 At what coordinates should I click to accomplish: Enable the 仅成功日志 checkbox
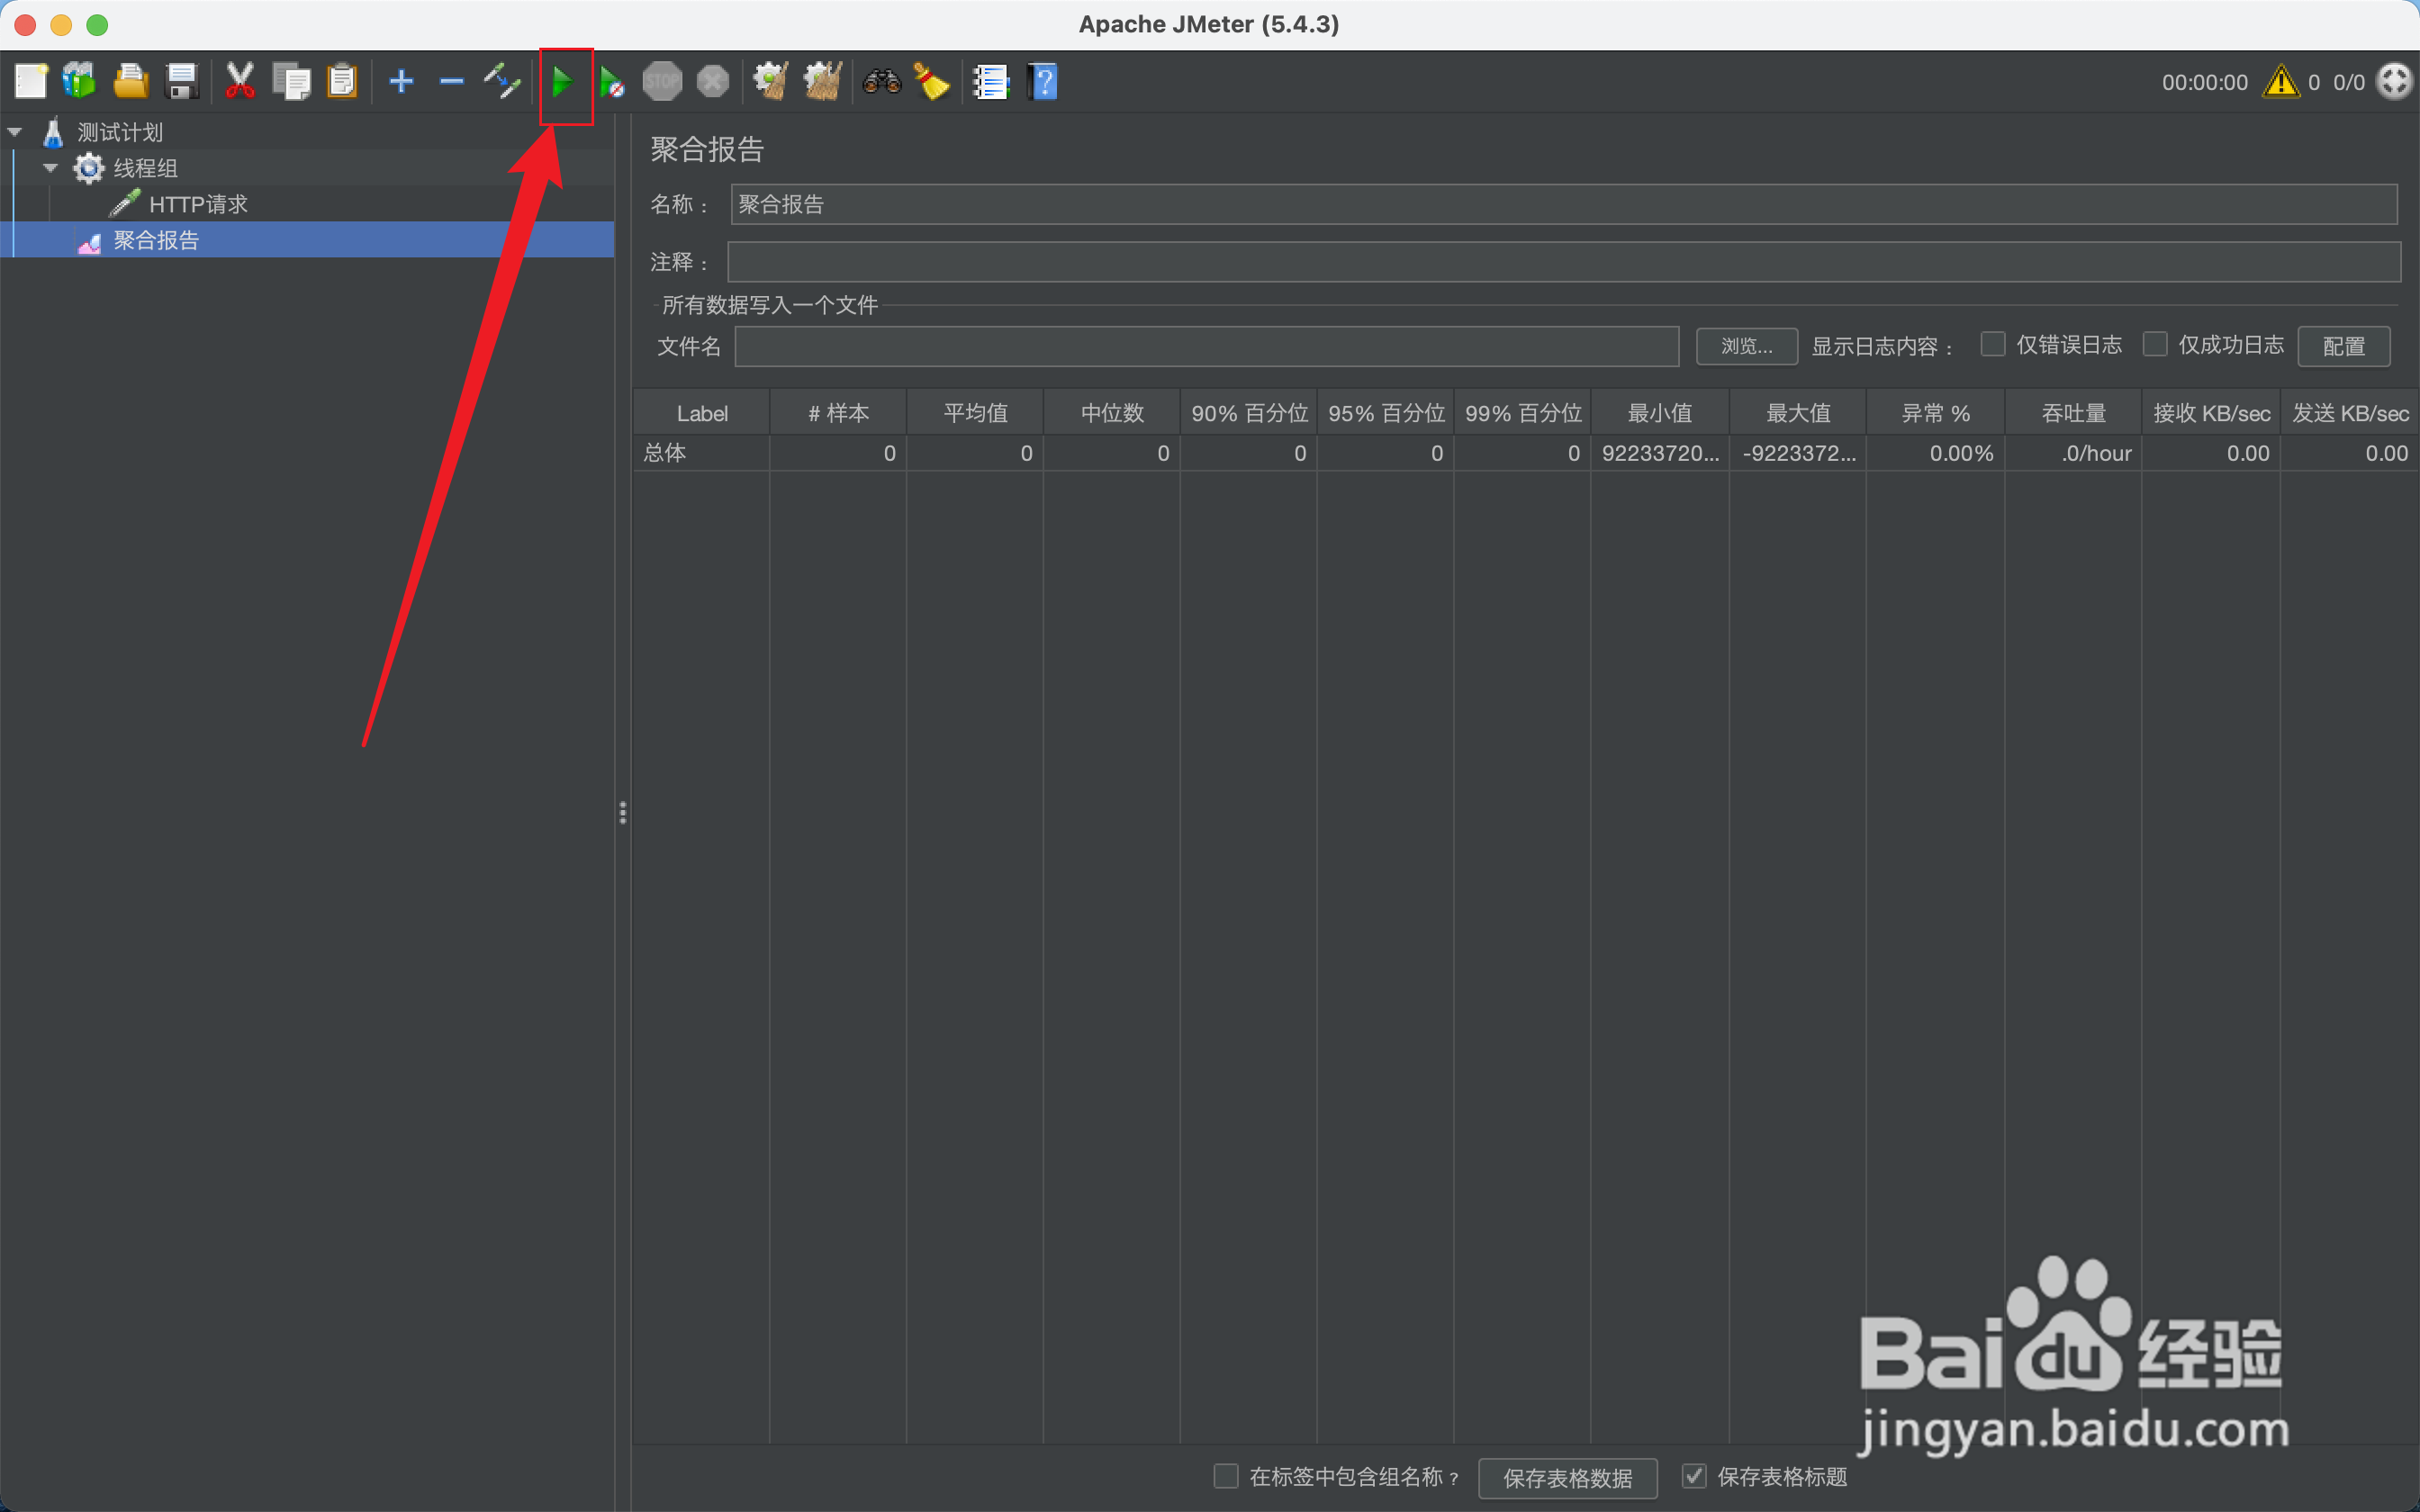pos(2155,345)
